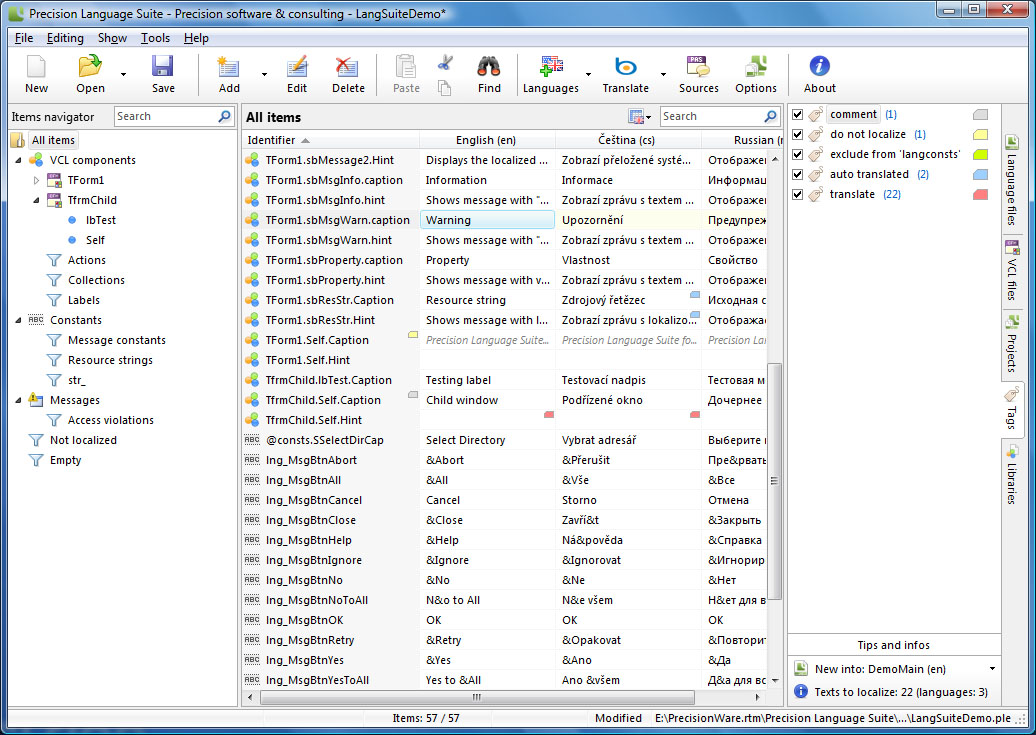Toggle the auto translated checkbox

[x=797, y=174]
